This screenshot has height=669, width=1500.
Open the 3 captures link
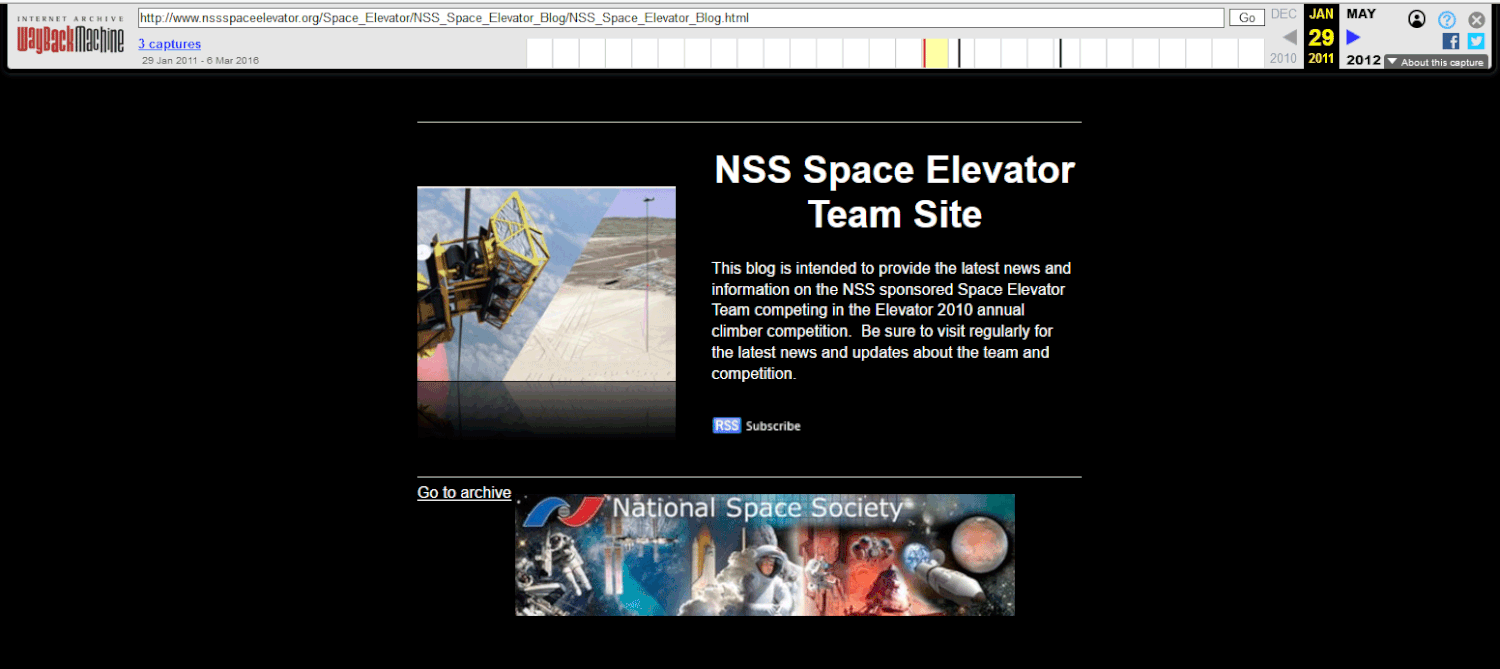169,44
